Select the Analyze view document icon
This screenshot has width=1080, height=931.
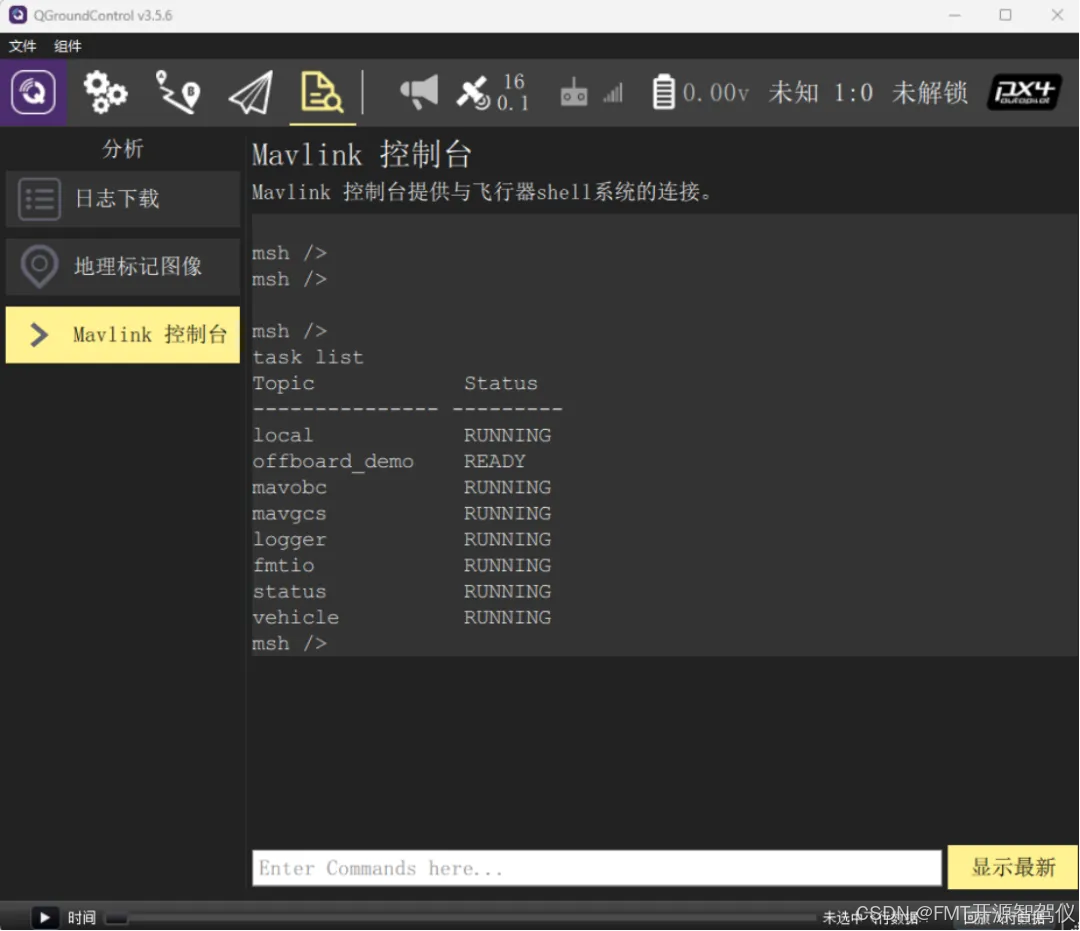point(322,92)
